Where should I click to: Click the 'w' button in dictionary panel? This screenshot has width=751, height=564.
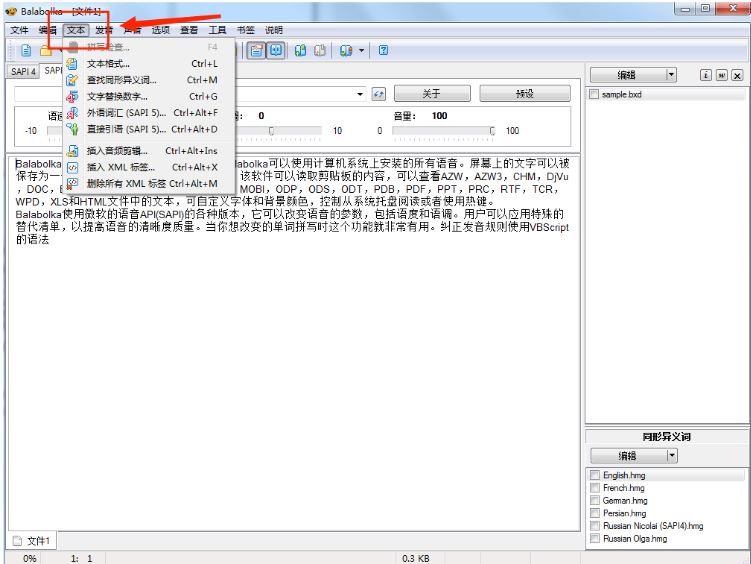click(722, 75)
